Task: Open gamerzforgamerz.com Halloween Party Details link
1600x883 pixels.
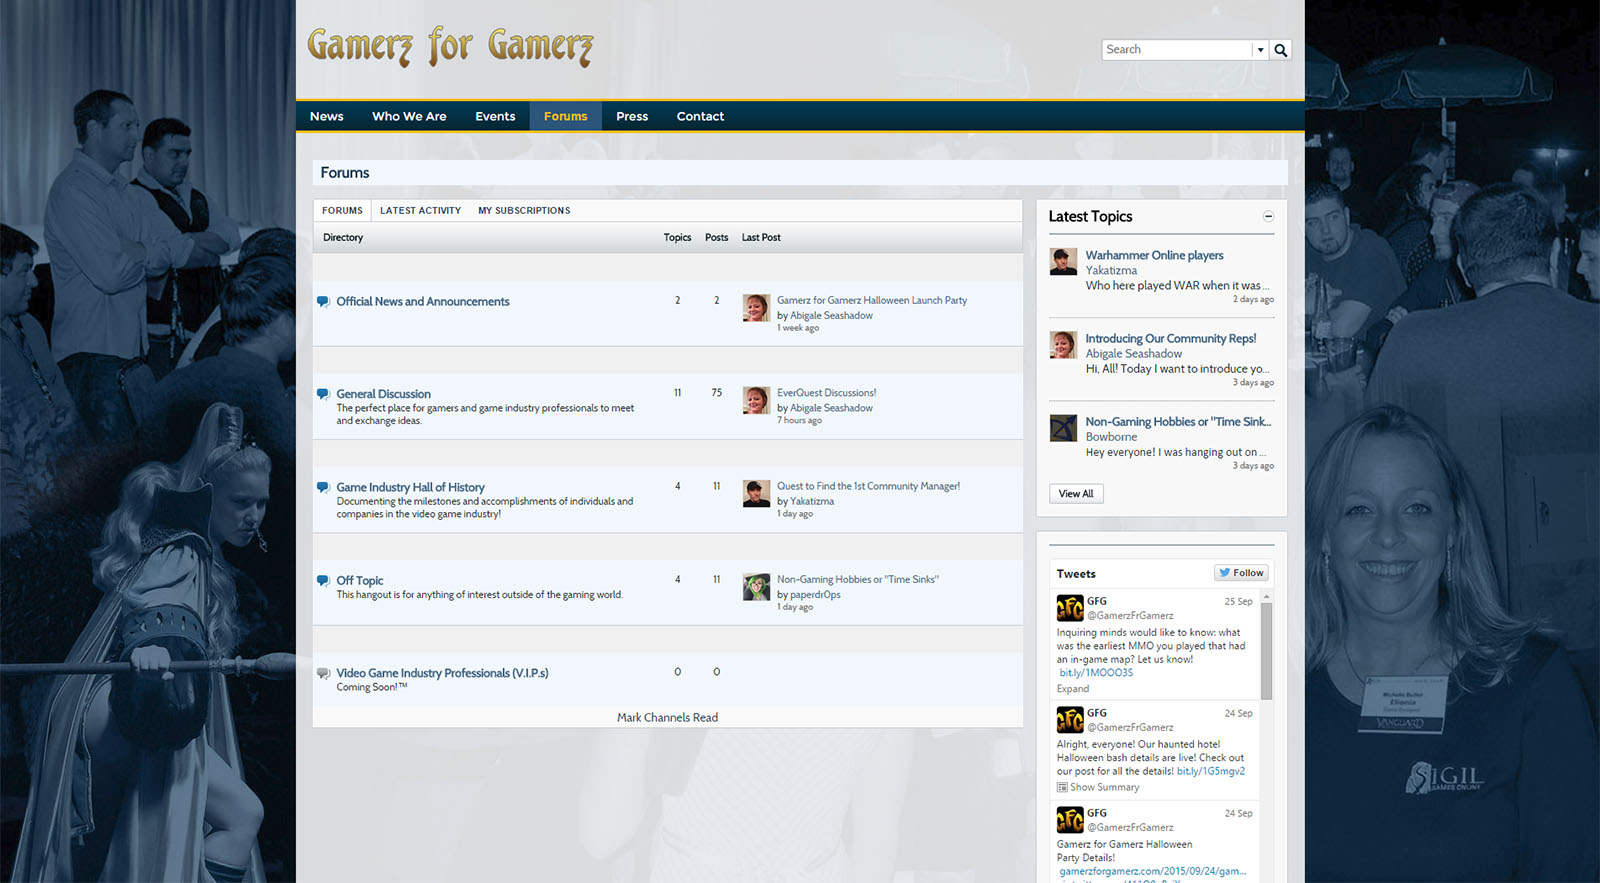Action: (x=1153, y=871)
